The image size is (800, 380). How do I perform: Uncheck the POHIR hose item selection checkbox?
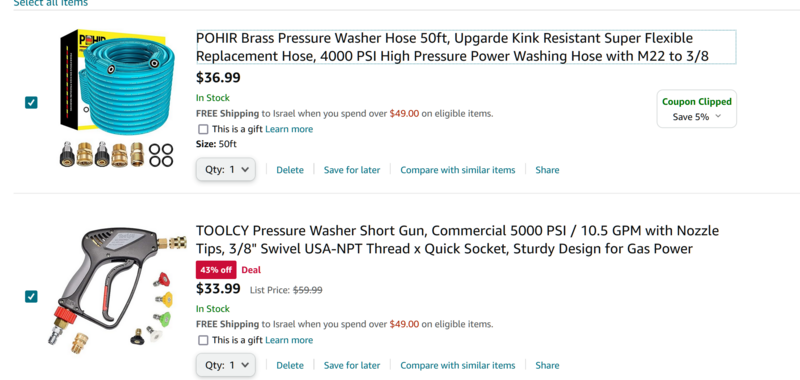point(31,103)
